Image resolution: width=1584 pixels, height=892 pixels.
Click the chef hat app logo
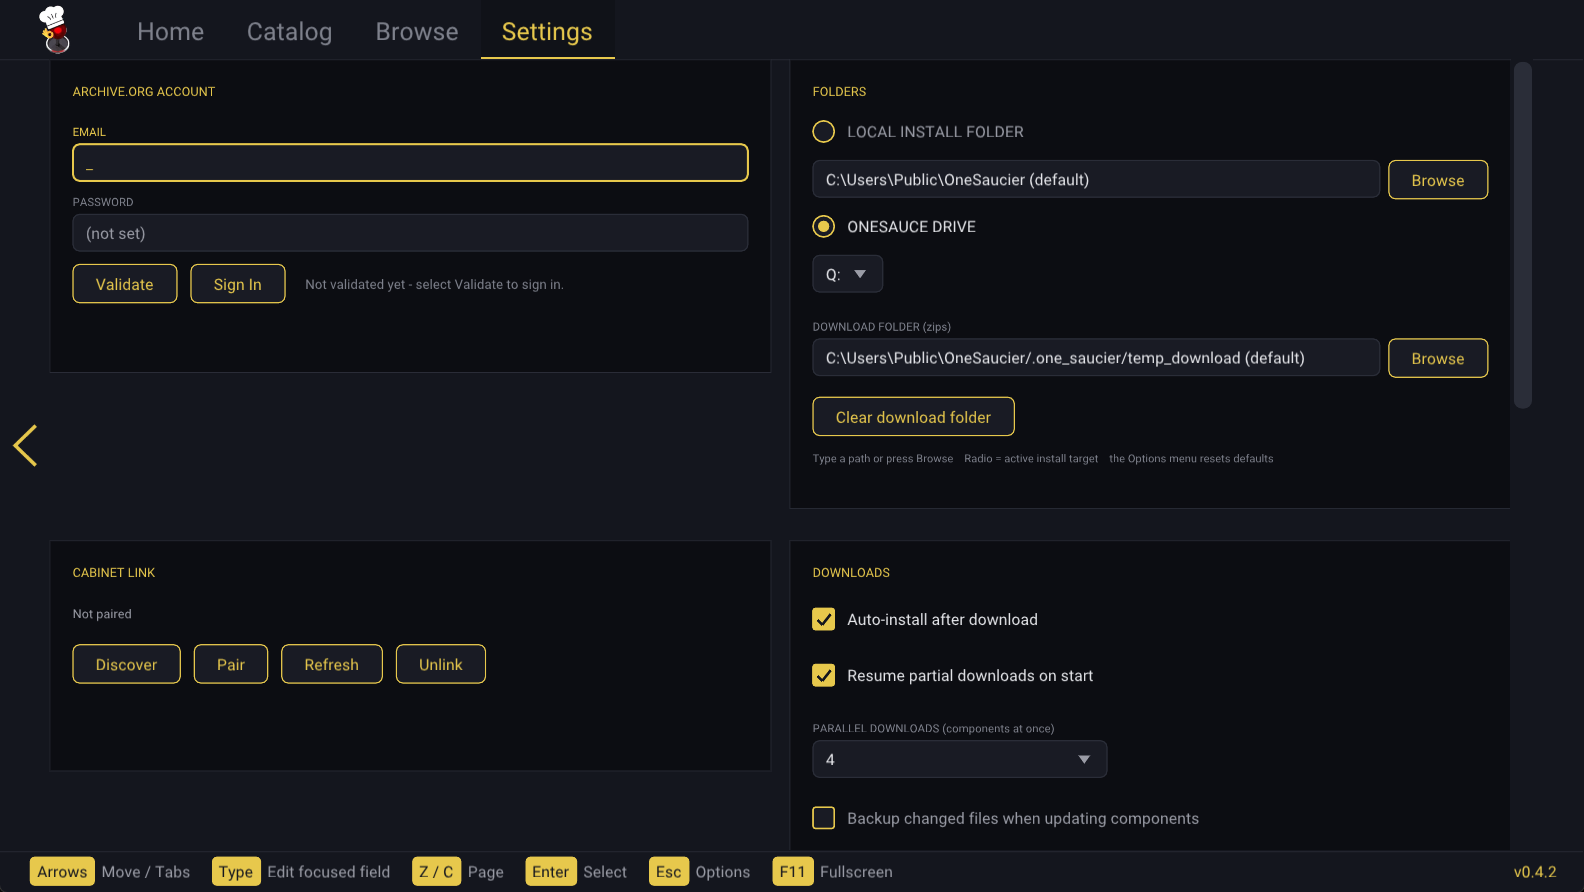(x=55, y=29)
